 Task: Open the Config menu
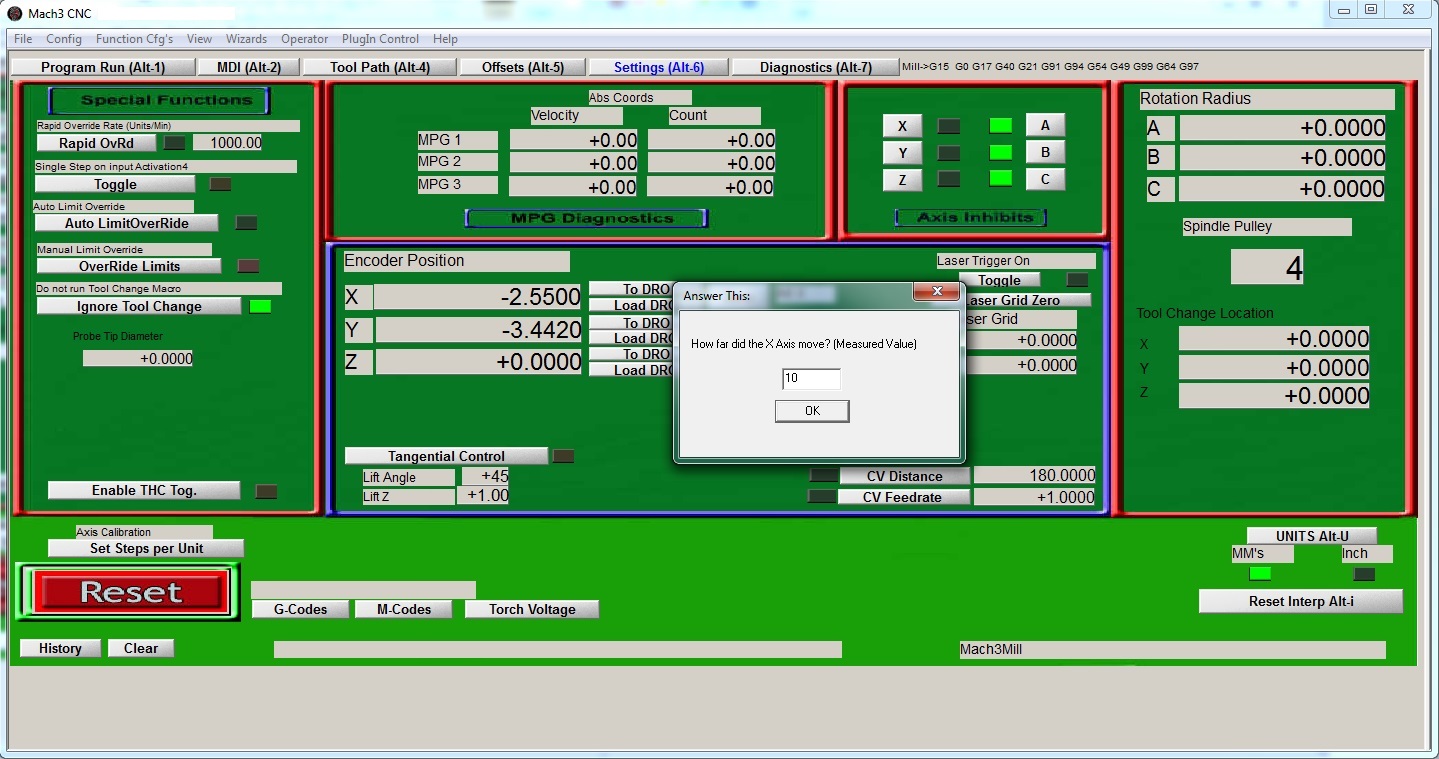64,39
